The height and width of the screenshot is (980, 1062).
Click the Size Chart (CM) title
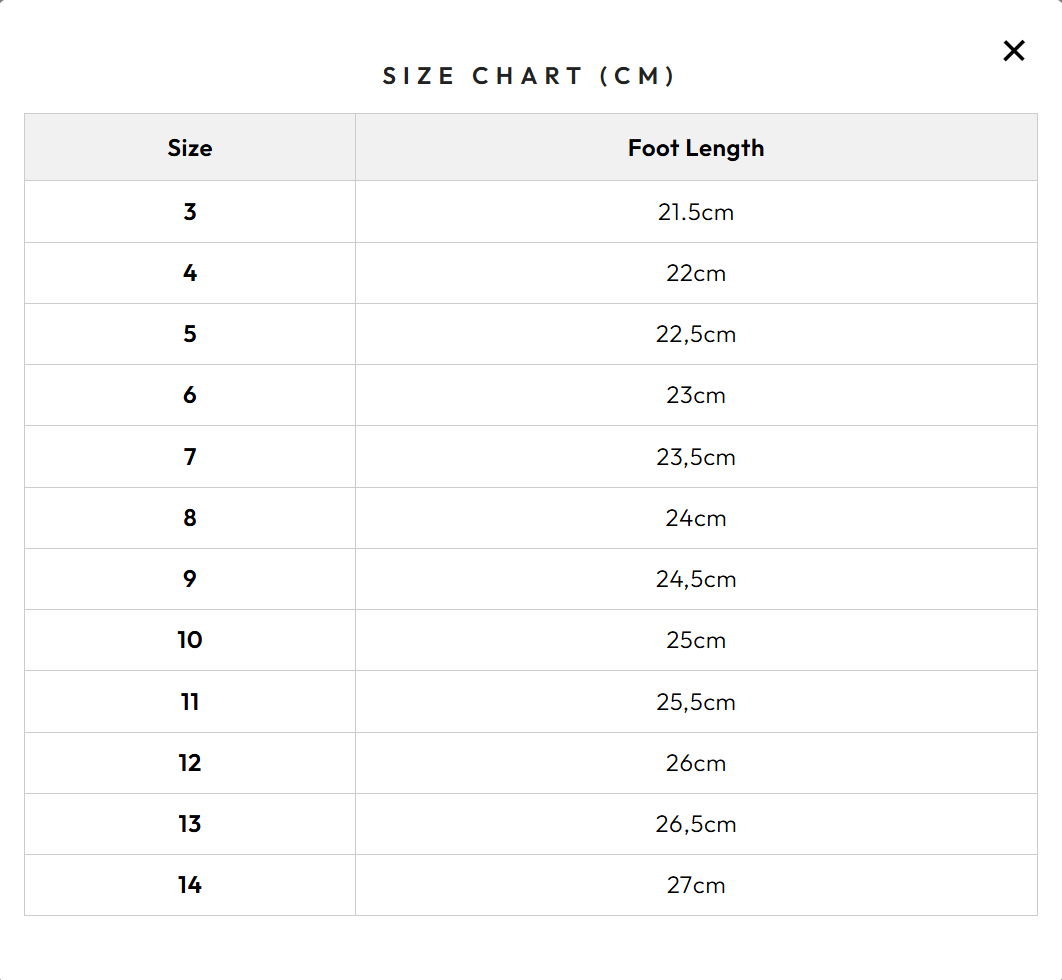530,76
